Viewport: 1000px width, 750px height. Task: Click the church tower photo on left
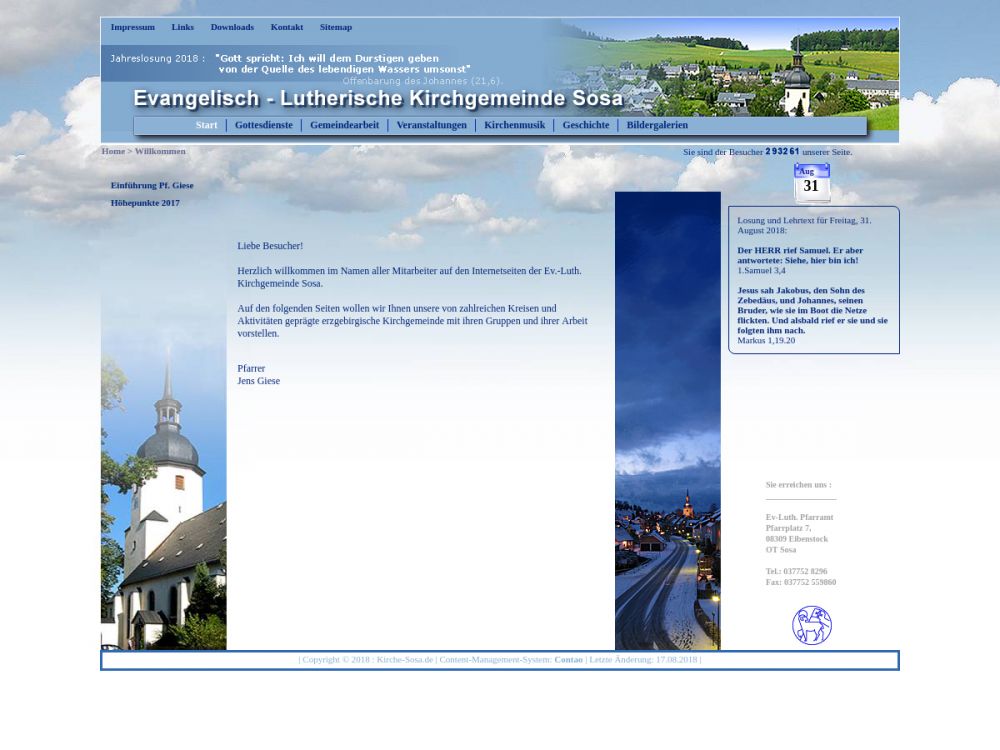(x=163, y=500)
